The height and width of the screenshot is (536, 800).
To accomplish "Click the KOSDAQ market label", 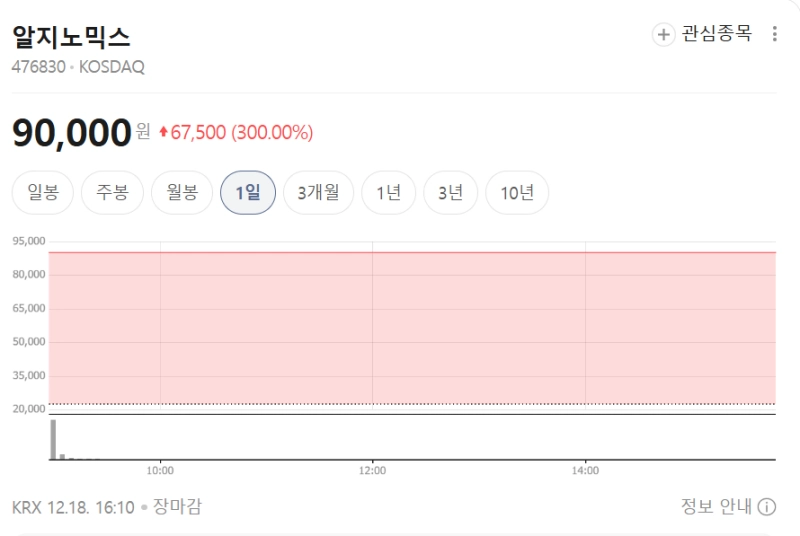I will click(x=112, y=67).
